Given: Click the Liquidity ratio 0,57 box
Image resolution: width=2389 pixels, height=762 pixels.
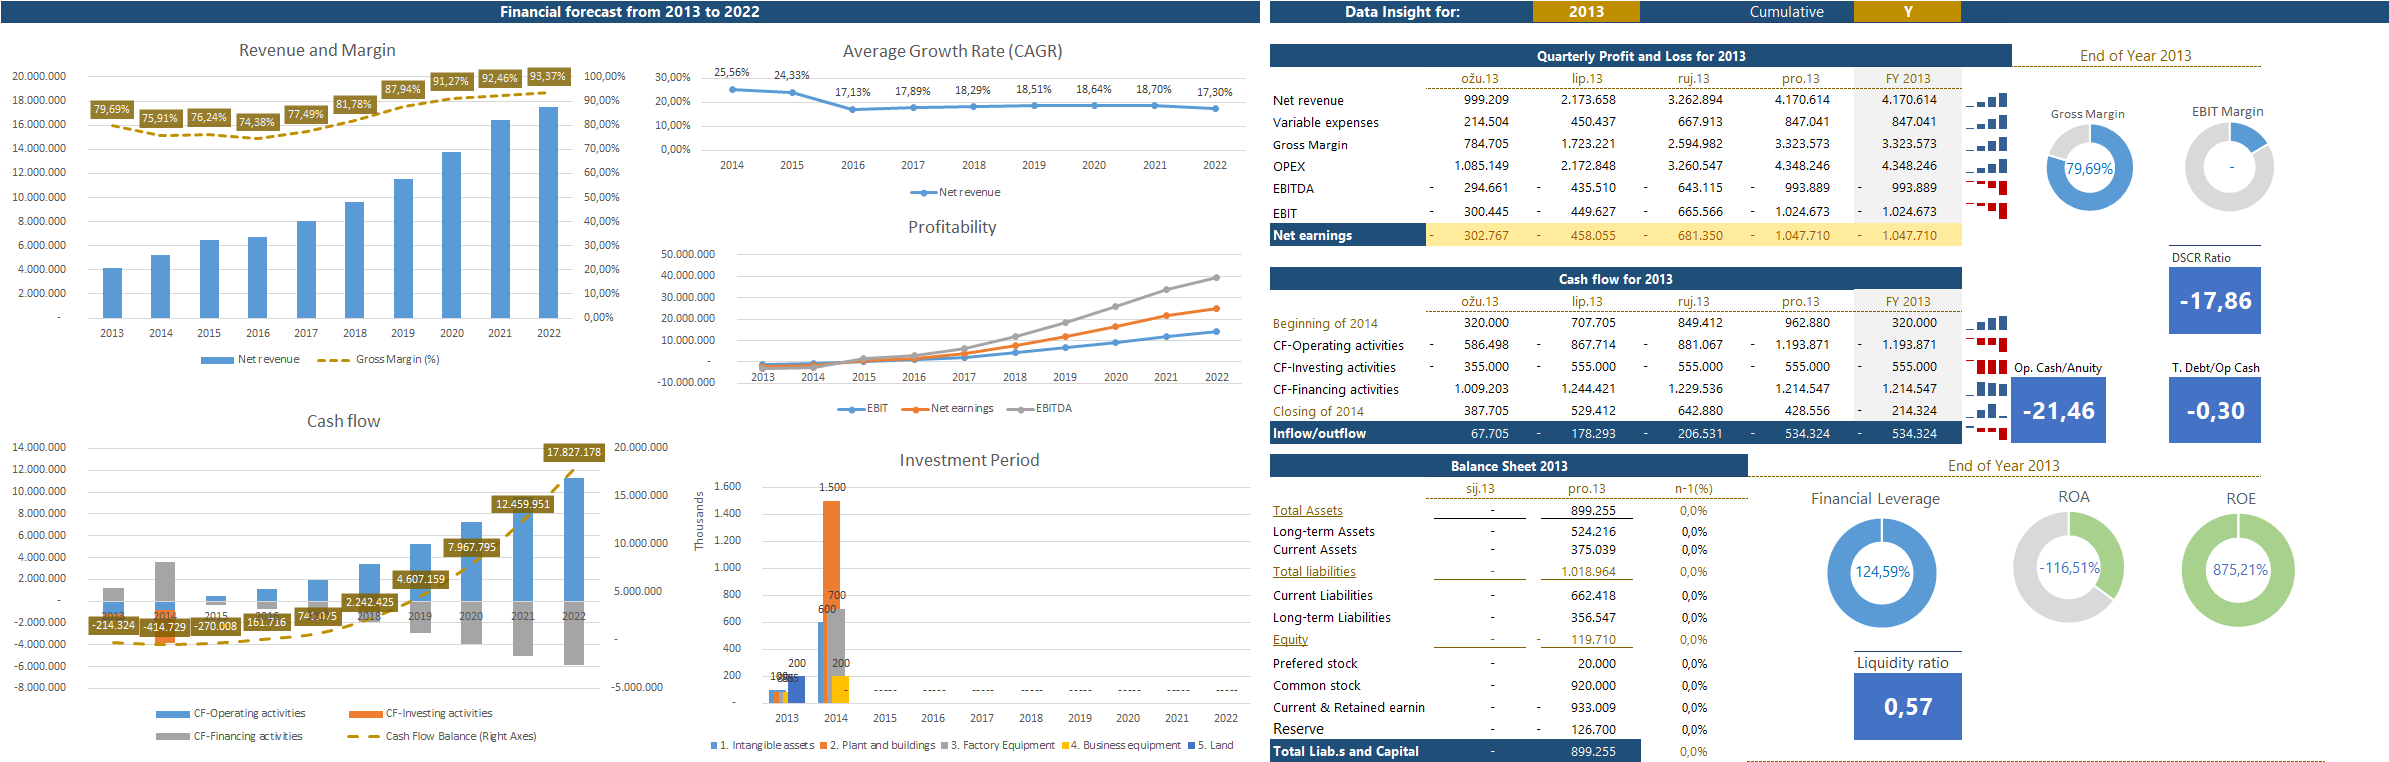Looking at the screenshot, I should 1907,707.
